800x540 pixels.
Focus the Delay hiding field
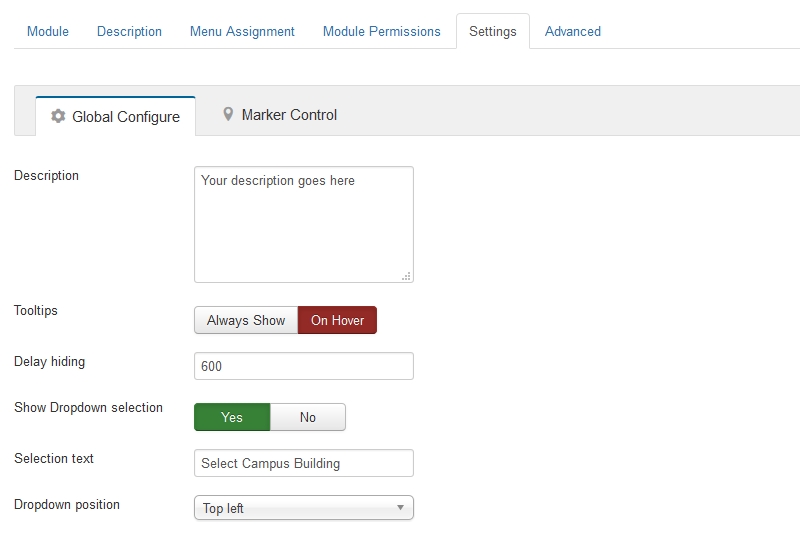304,366
